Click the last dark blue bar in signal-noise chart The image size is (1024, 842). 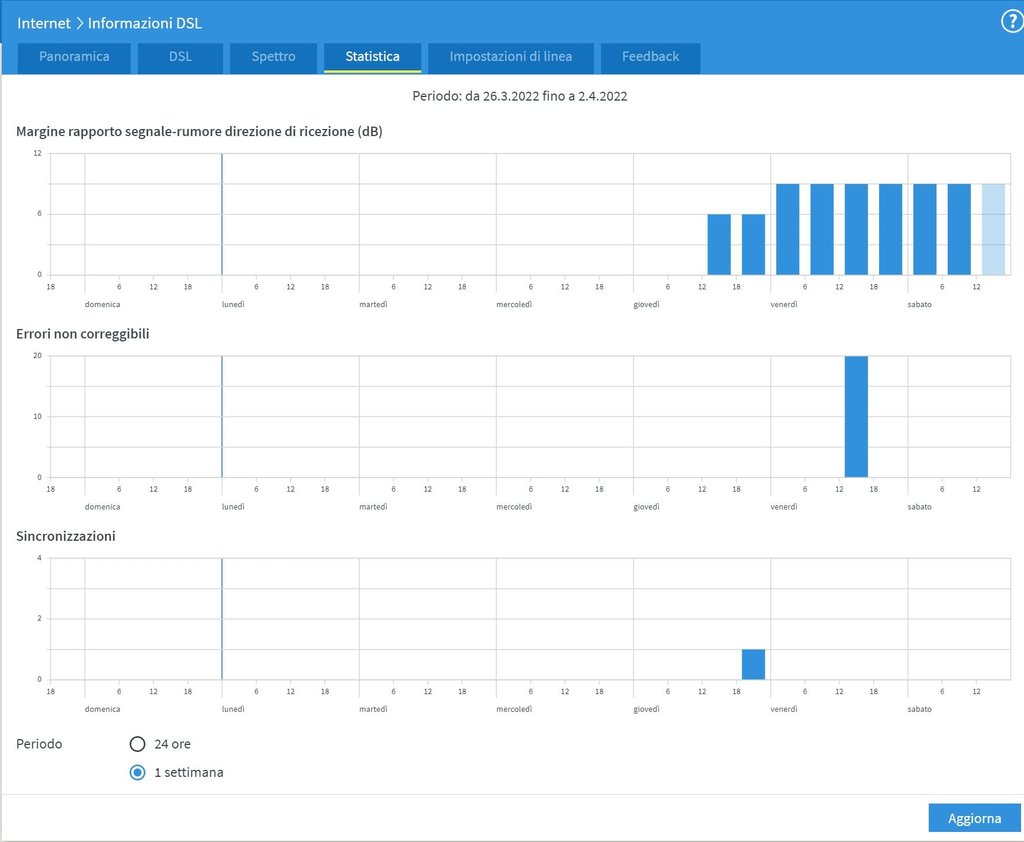click(x=959, y=229)
